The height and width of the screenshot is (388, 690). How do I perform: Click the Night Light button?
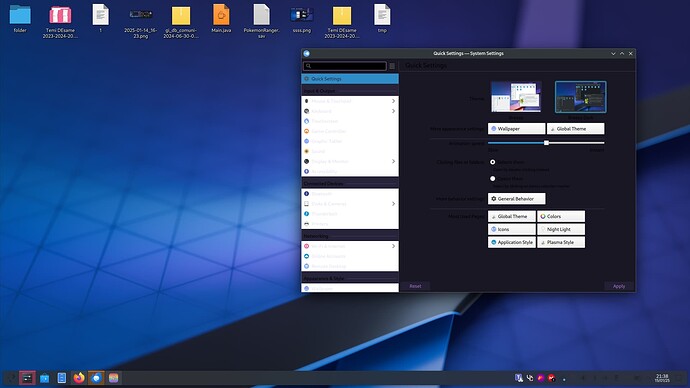561,229
